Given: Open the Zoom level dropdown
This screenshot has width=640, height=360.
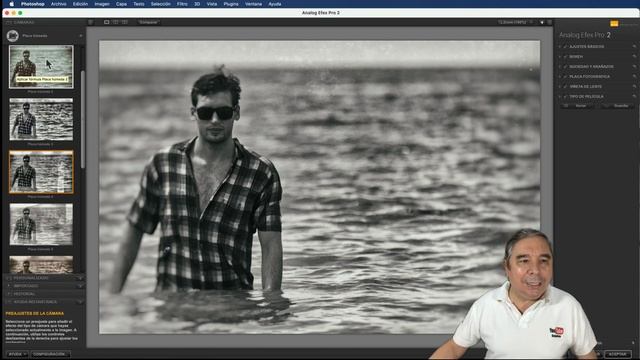Looking at the screenshot, I should (x=515, y=22).
